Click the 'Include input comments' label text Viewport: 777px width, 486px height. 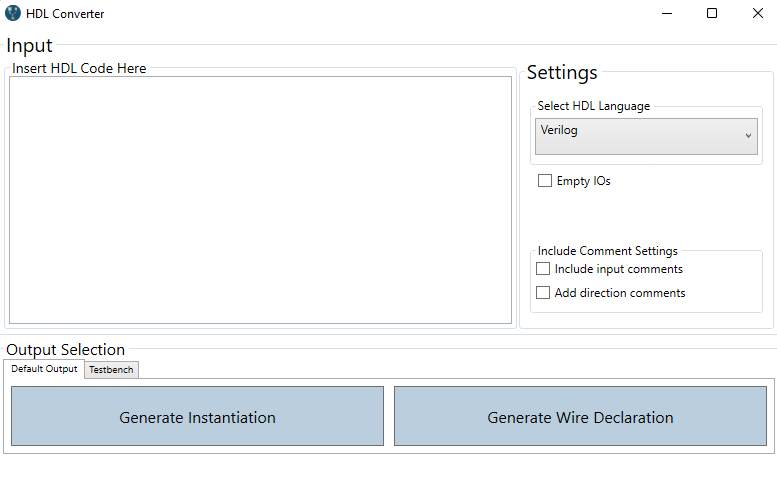coord(618,269)
